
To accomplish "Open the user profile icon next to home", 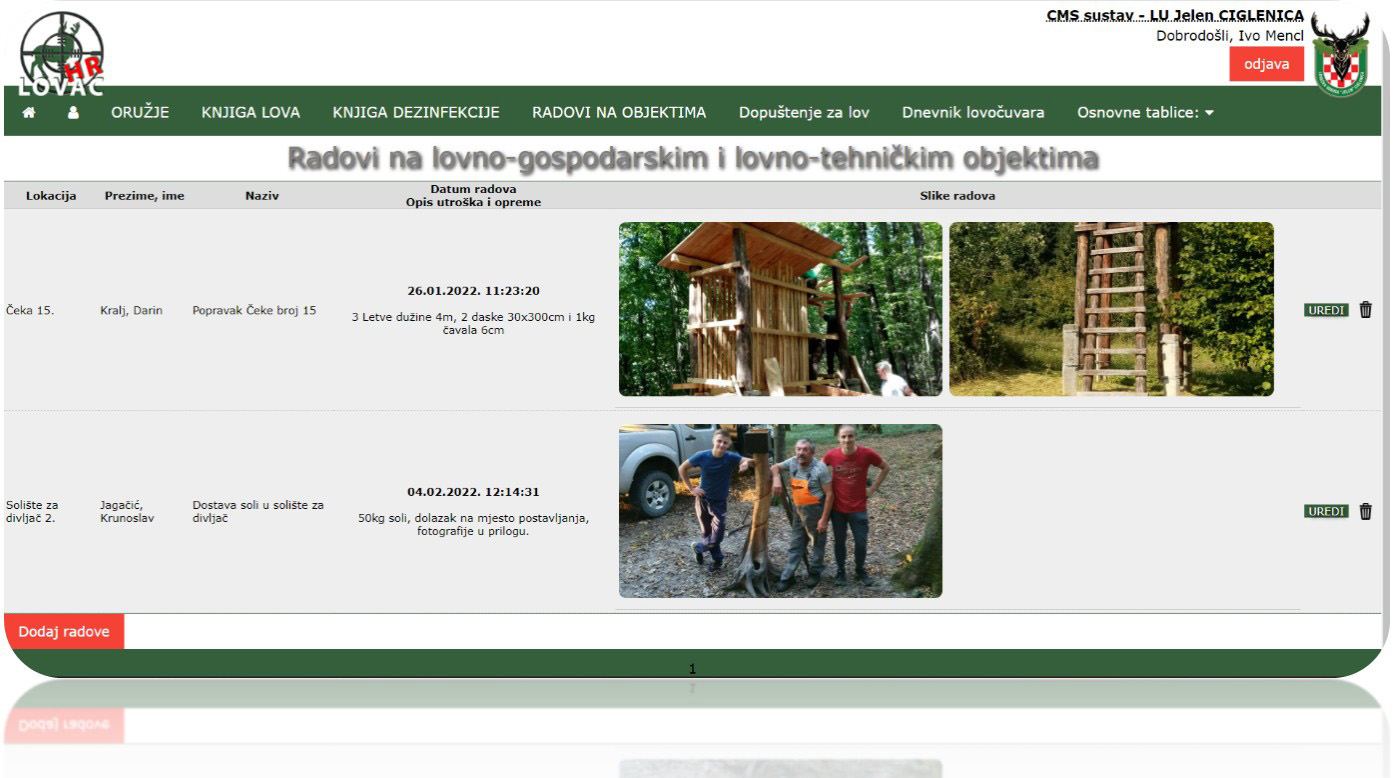I will [71, 112].
